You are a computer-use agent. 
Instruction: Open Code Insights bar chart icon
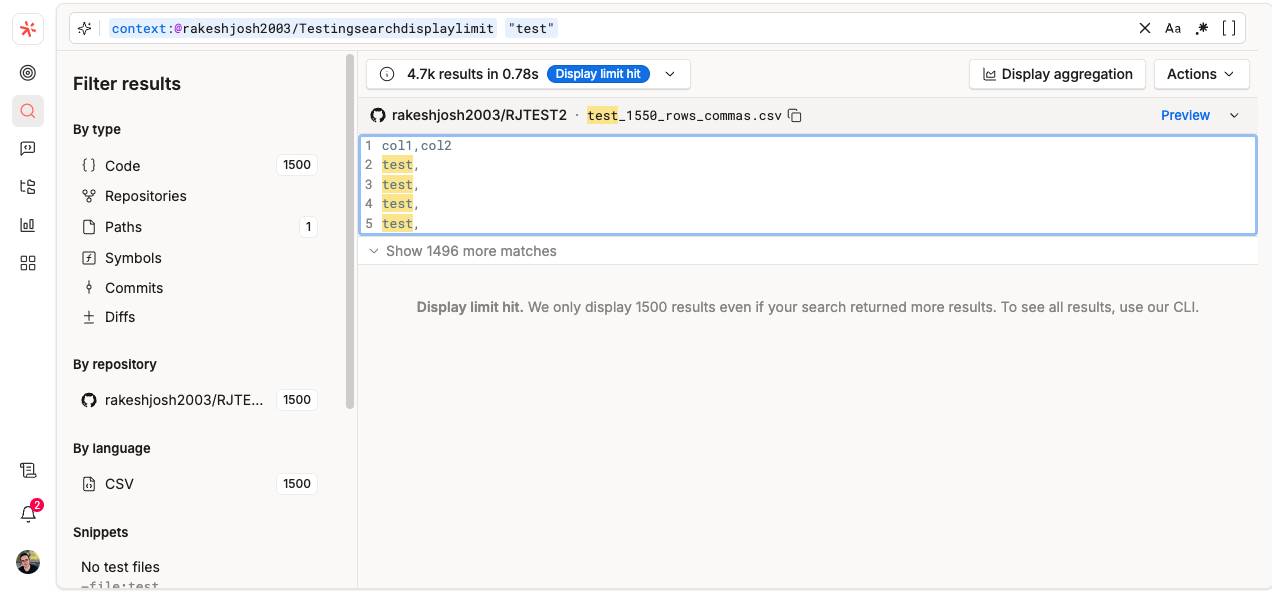point(27,224)
